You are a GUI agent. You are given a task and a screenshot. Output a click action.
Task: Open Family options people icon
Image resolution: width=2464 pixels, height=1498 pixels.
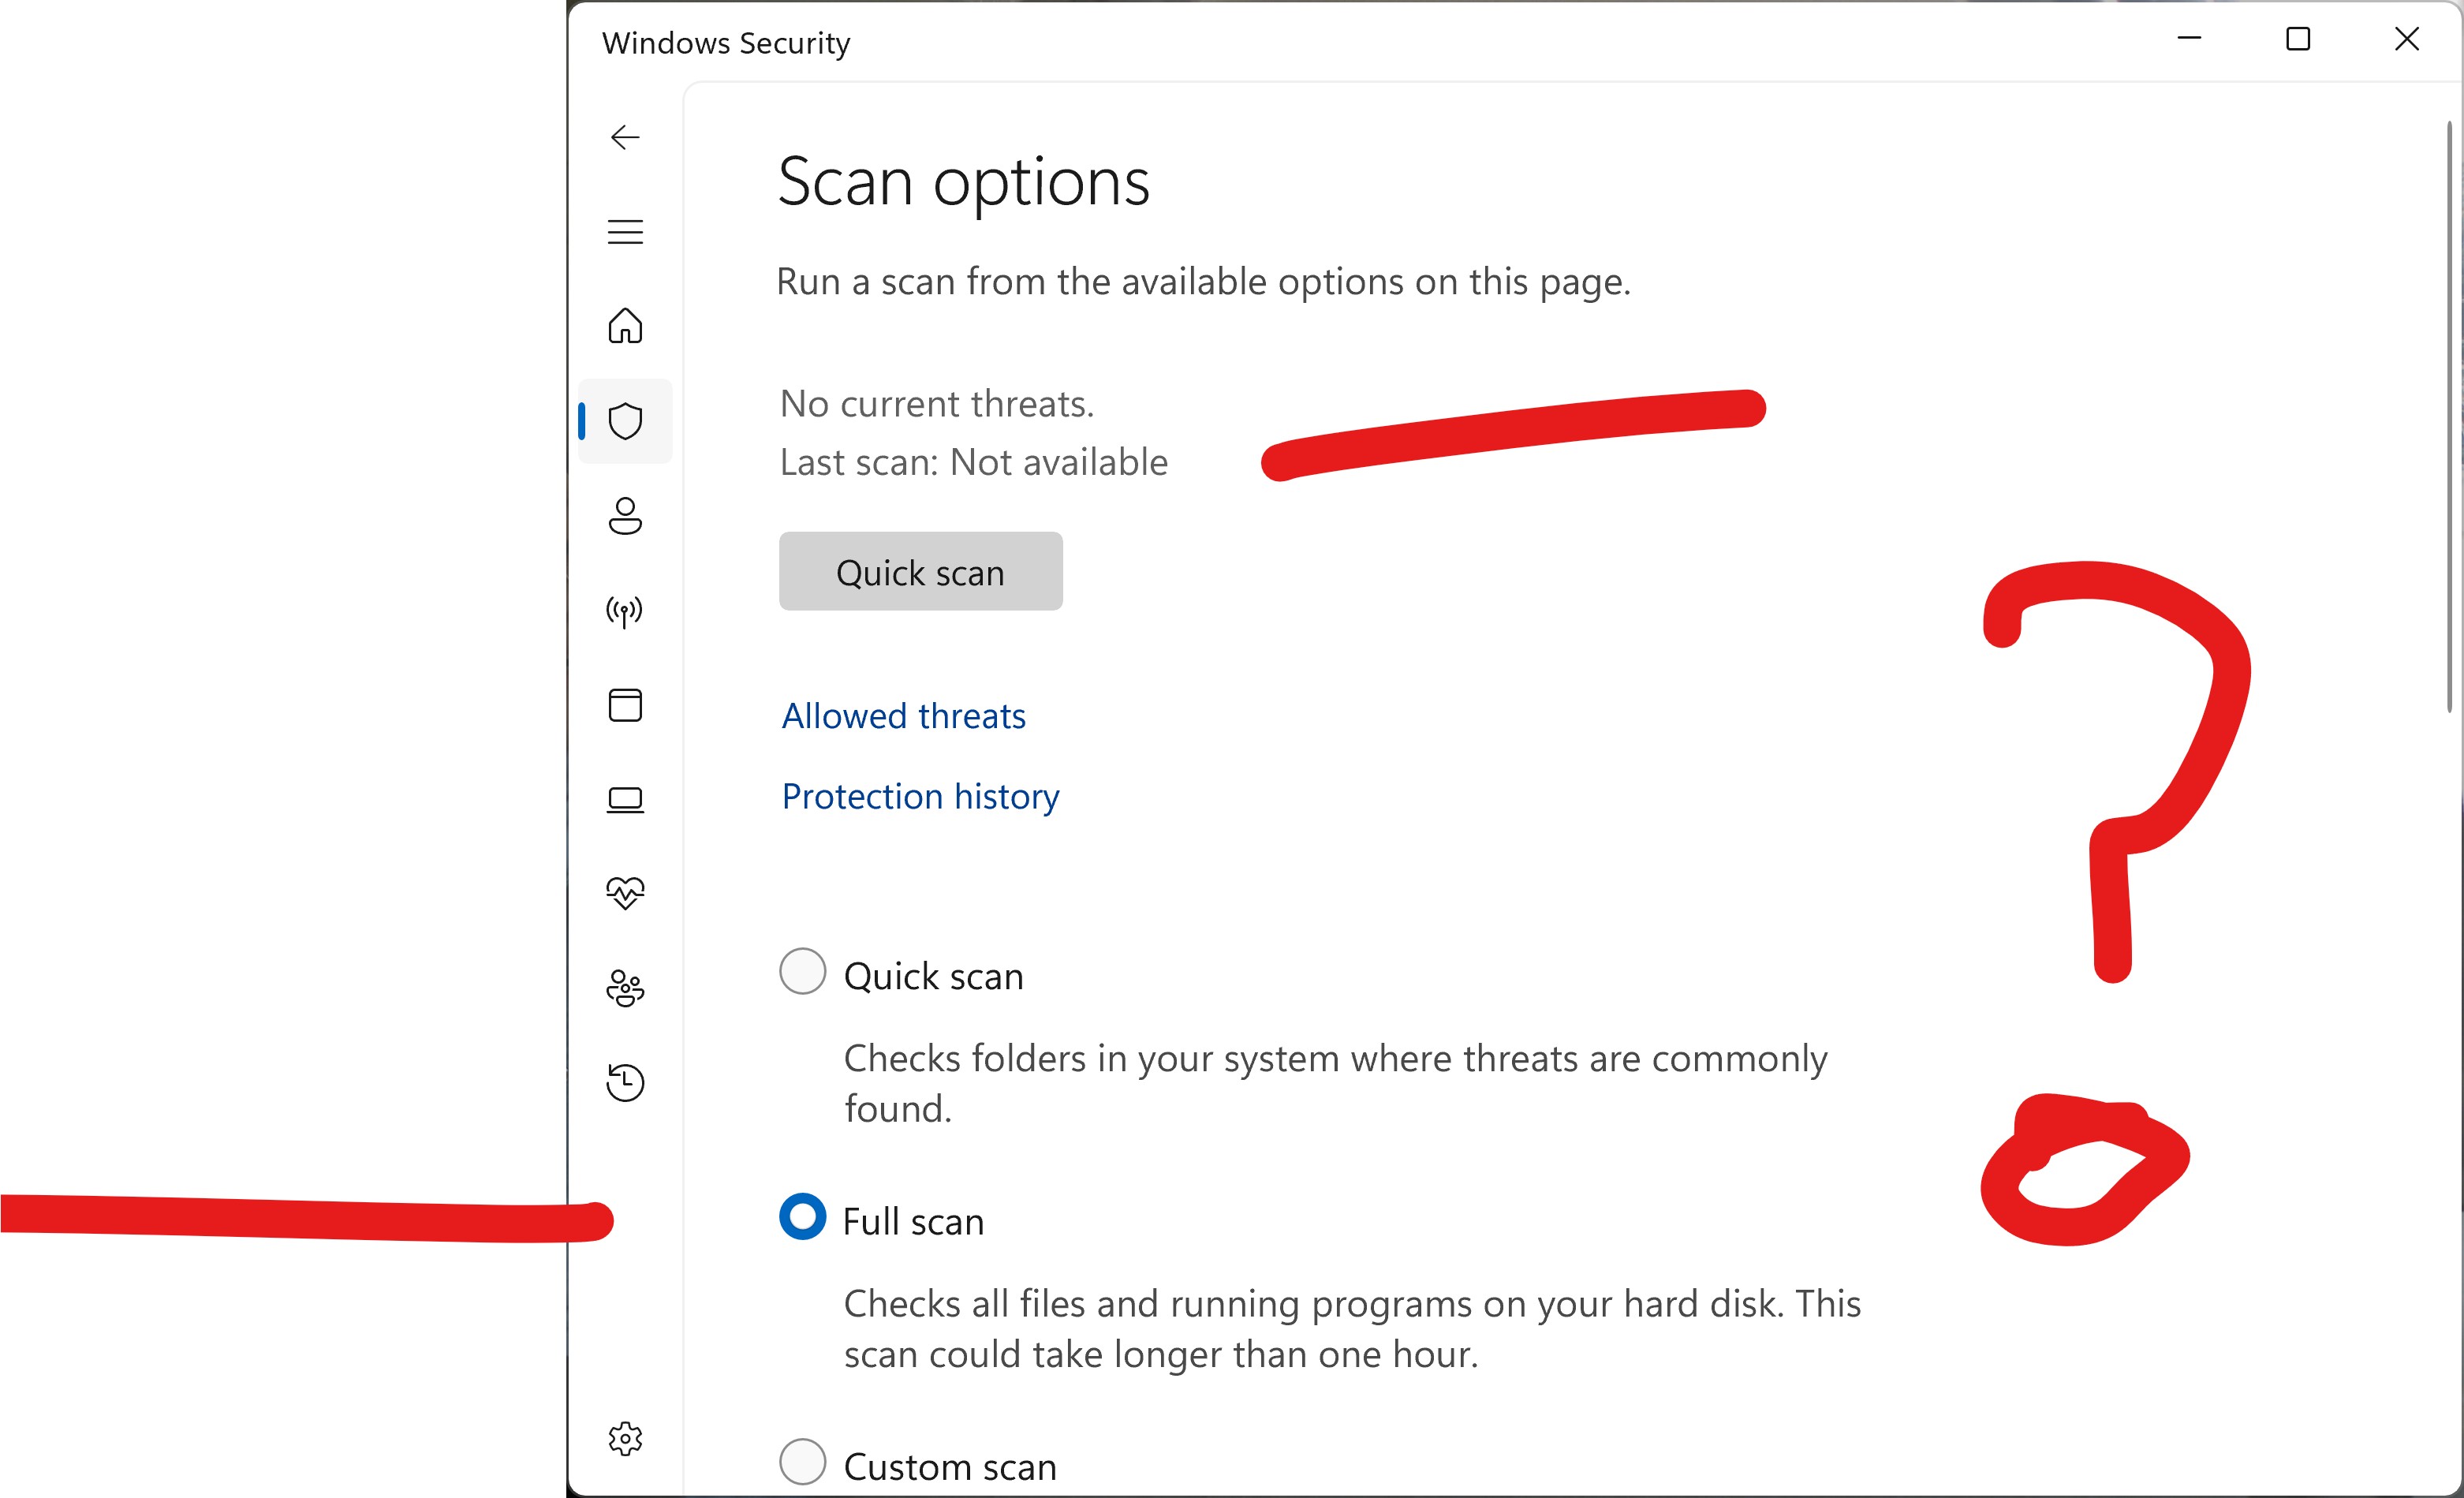click(625, 988)
